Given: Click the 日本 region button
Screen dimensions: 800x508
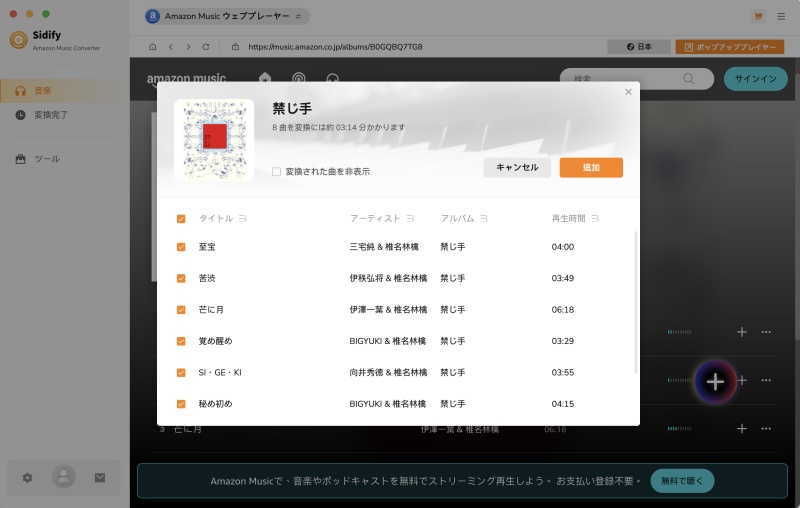Looking at the screenshot, I should coord(639,47).
